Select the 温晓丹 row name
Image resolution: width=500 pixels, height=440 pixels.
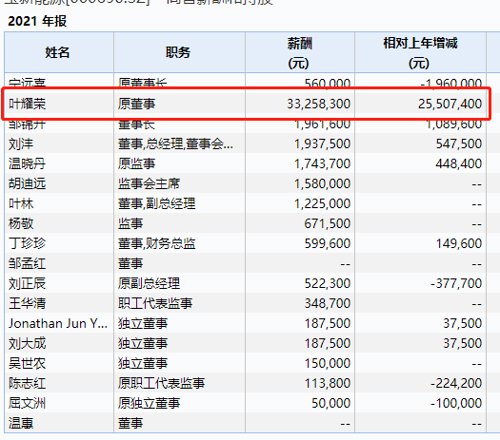coord(27,164)
